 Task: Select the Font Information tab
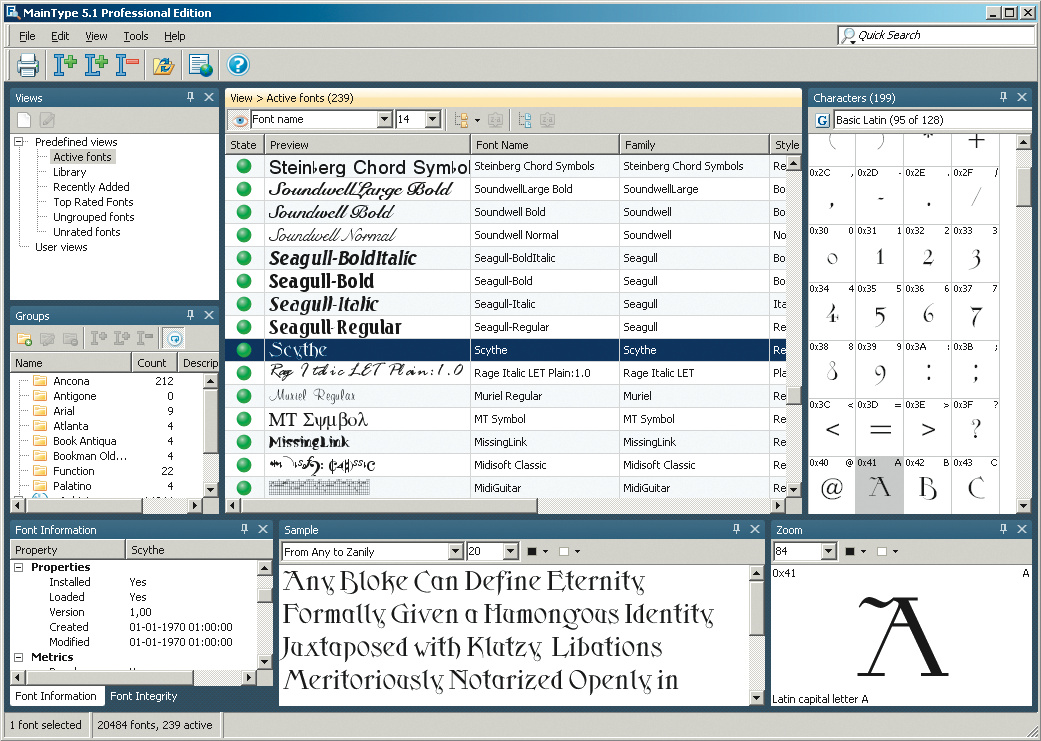pyautogui.click(x=56, y=696)
